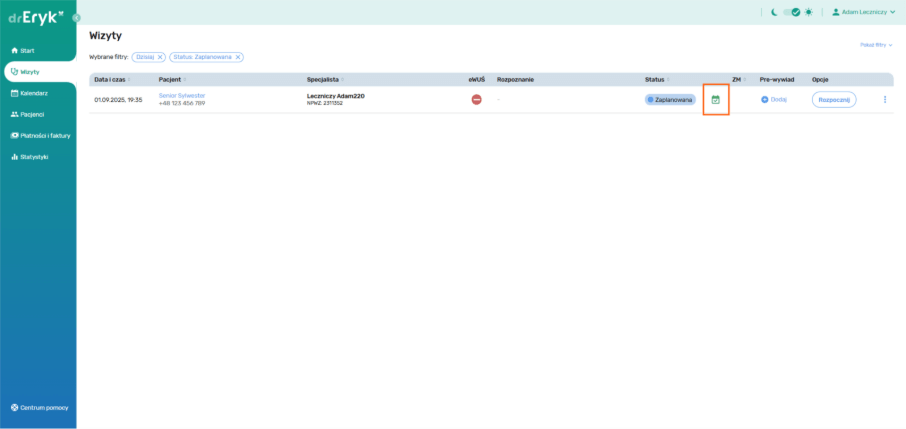Click the visit date 01.09.2025, 19:35
The height and width of the screenshot is (429, 906).
[x=118, y=99]
